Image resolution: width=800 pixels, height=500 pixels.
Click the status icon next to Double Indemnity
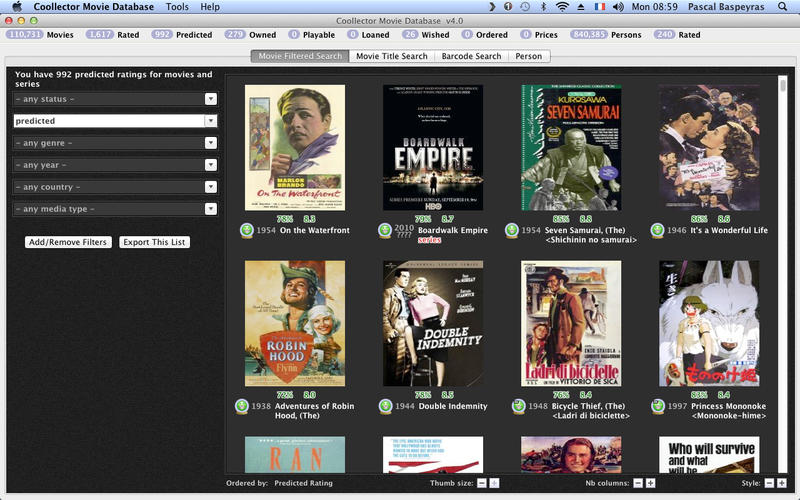(x=385, y=406)
